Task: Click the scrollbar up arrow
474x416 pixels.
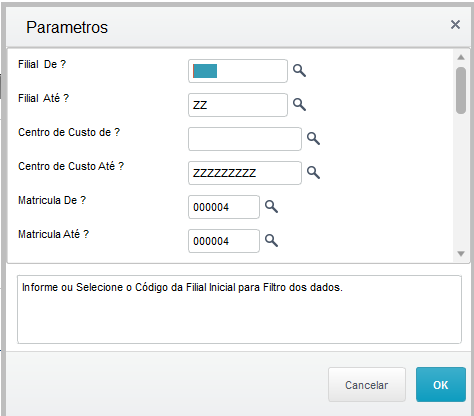Action: click(461, 57)
